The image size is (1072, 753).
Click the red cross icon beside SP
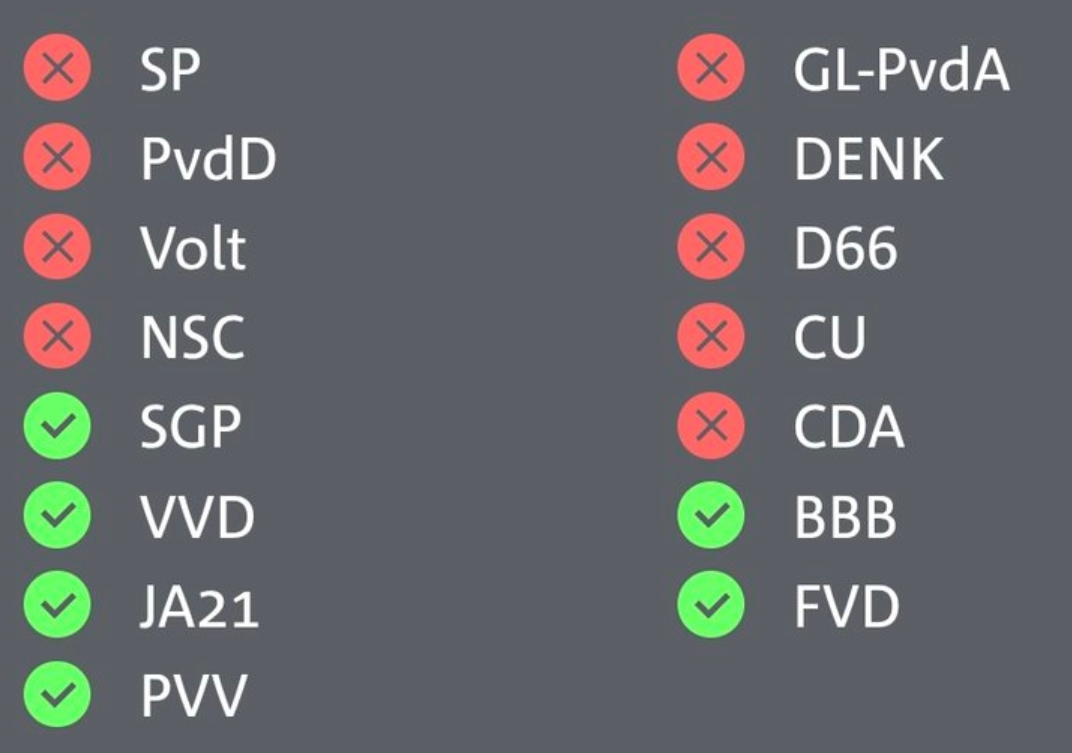pyautogui.click(x=57, y=68)
